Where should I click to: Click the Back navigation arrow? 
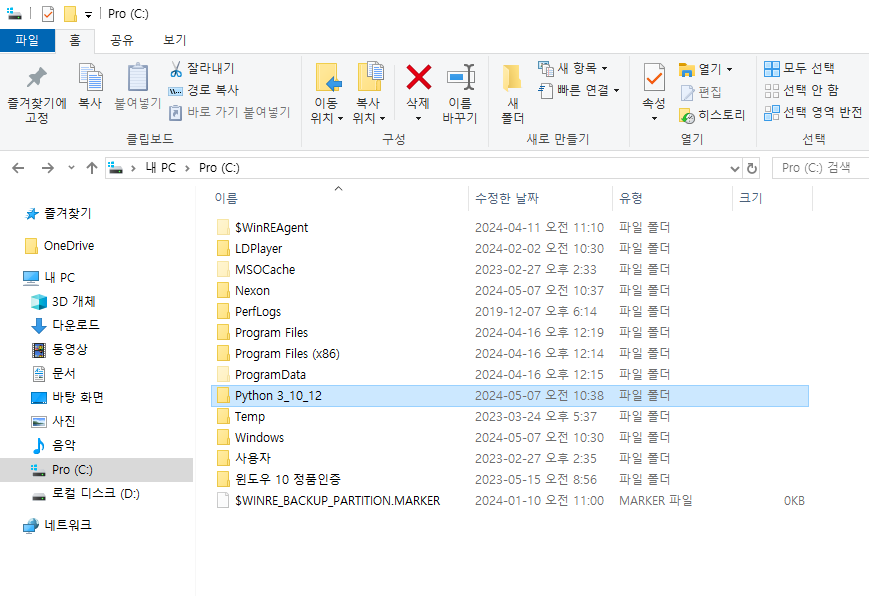click(x=18, y=168)
